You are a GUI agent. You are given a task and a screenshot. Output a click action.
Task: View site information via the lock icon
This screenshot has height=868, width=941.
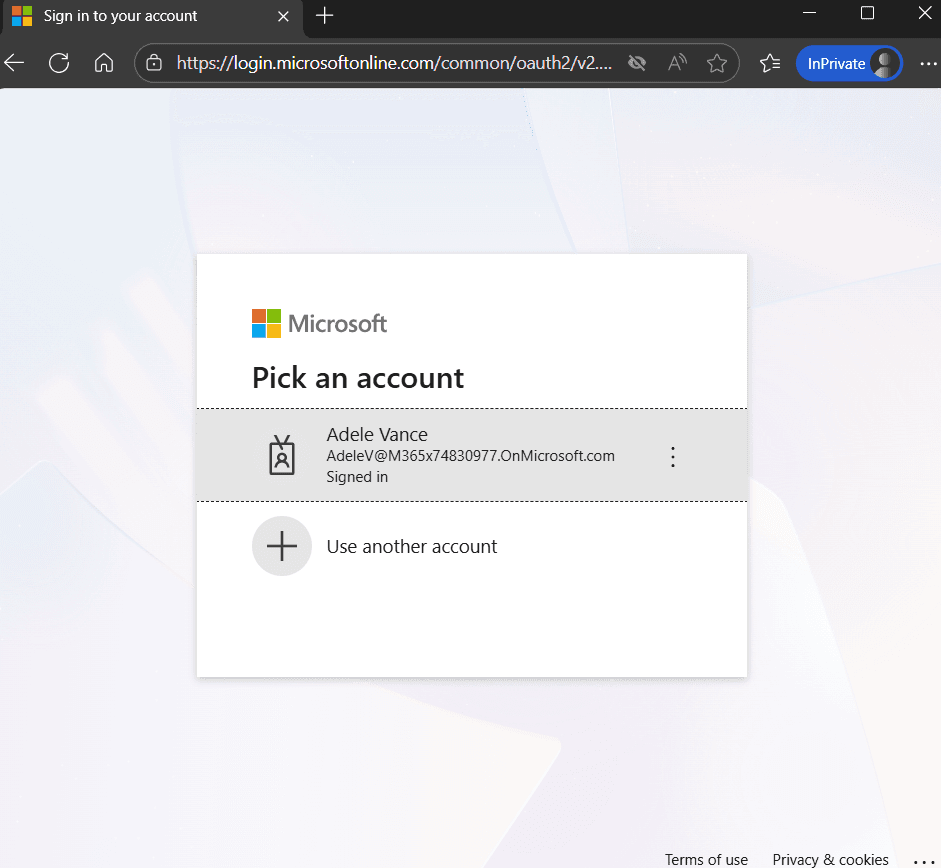click(154, 63)
